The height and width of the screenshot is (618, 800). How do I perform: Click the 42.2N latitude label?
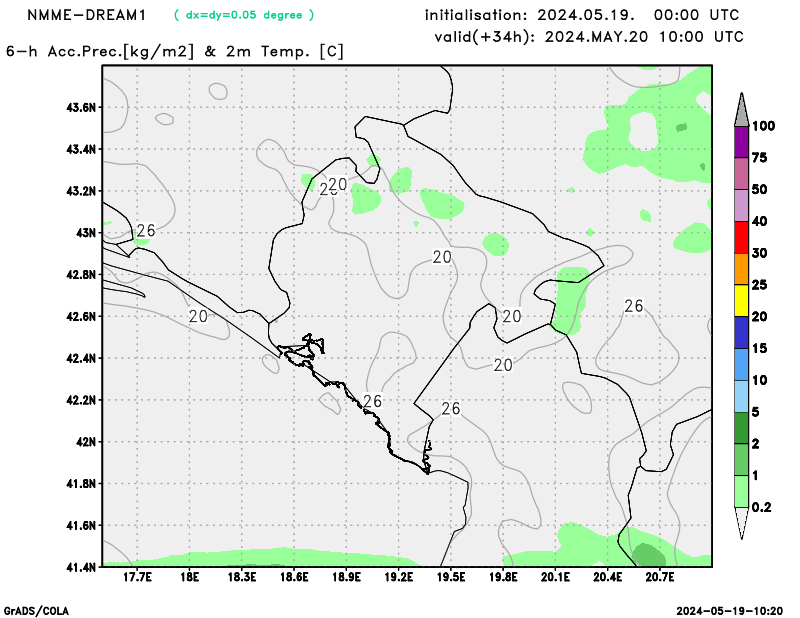[81, 400]
